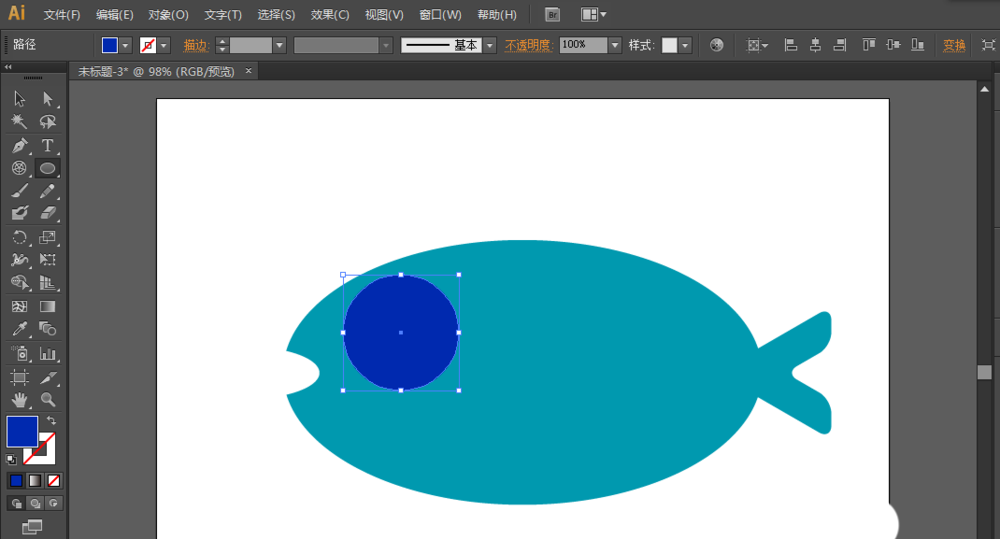
Task: Switch to 未标题-3* document tab
Action: click(156, 71)
